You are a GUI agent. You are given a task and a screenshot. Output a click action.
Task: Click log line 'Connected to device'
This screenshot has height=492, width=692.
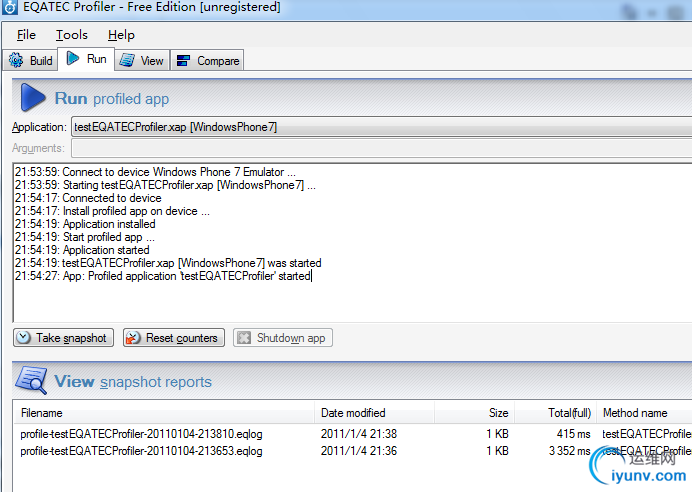point(88,198)
